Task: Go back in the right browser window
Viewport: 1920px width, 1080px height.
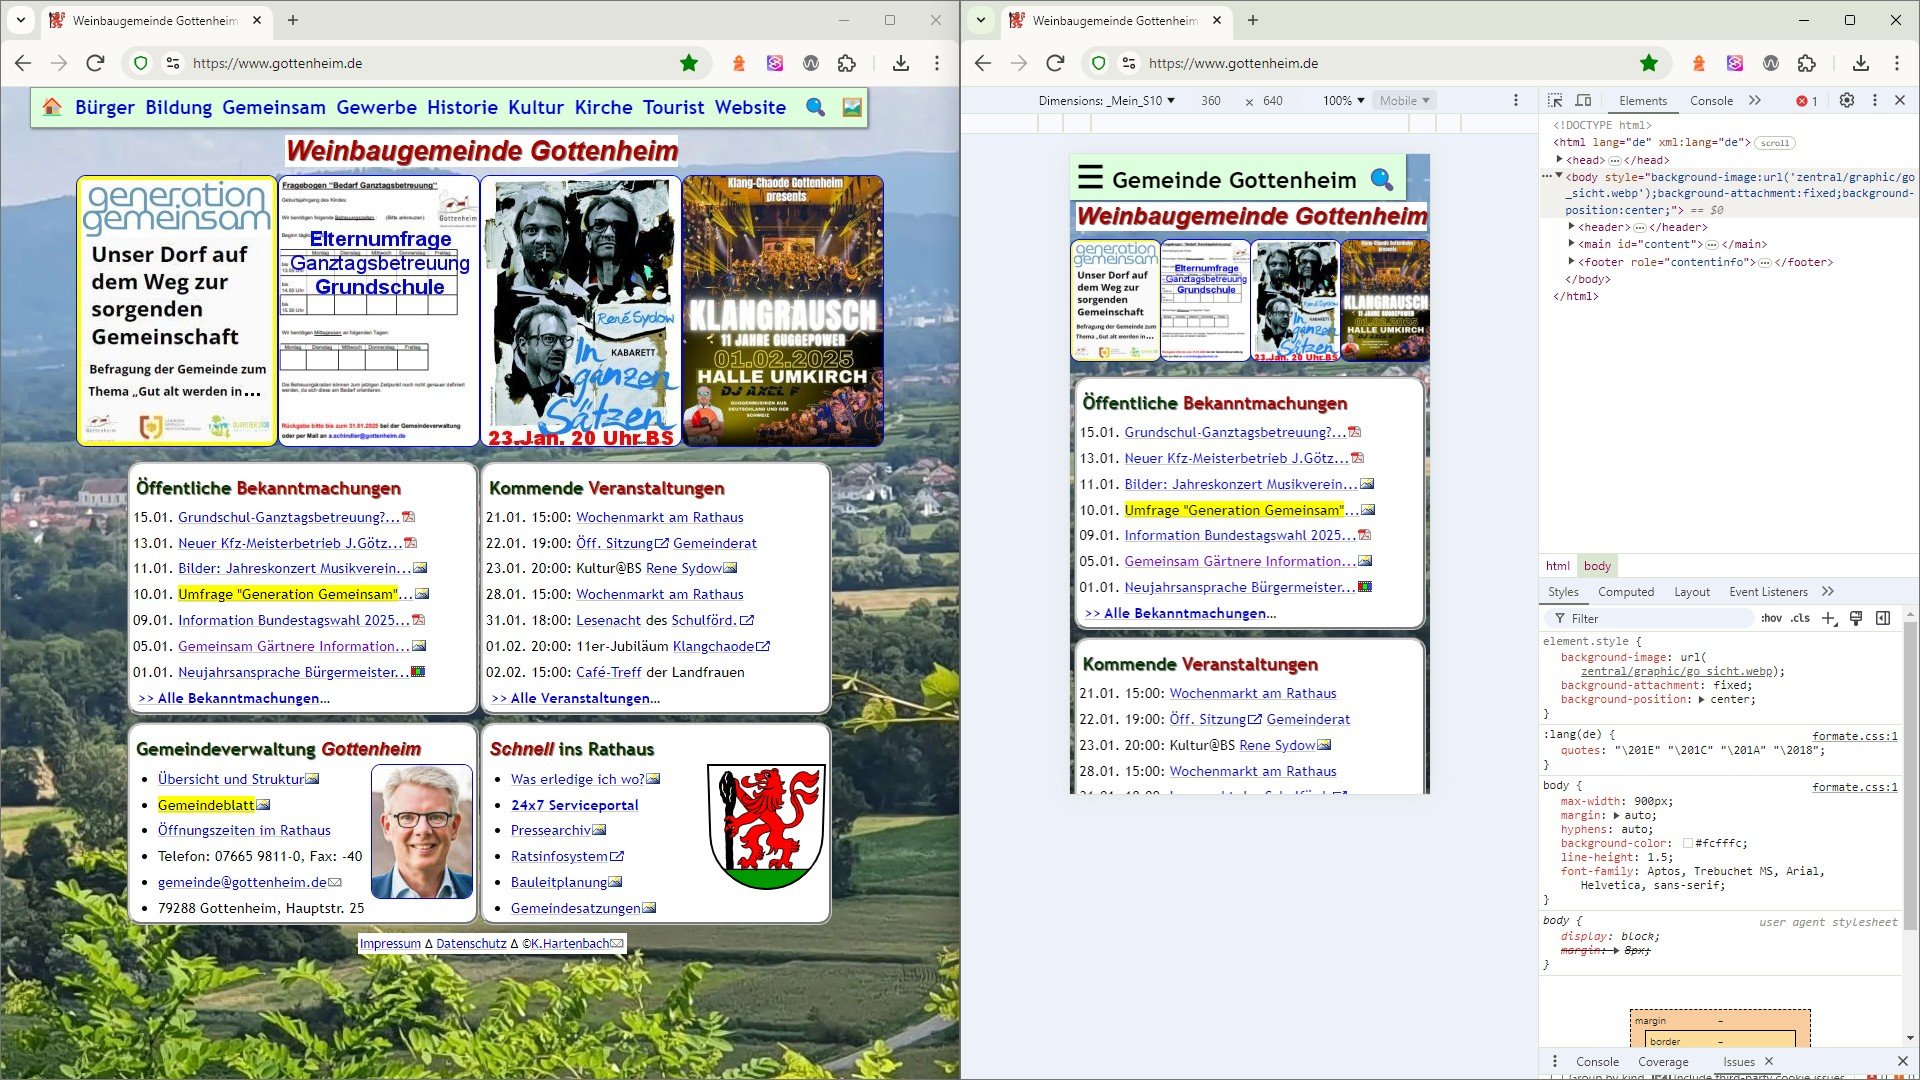Action: (x=983, y=63)
